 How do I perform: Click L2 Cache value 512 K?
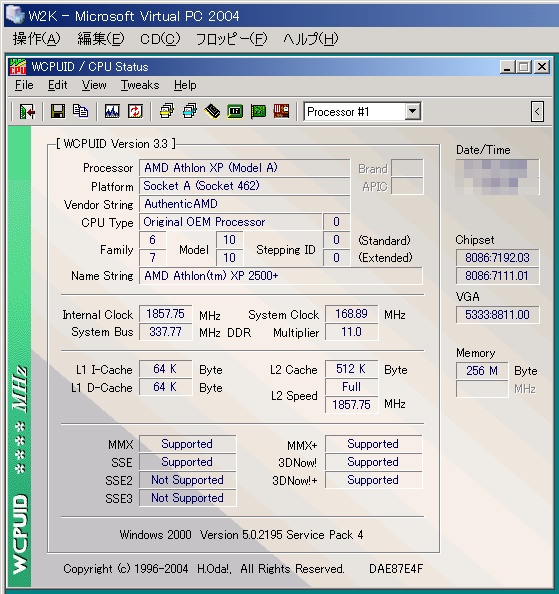(x=351, y=369)
